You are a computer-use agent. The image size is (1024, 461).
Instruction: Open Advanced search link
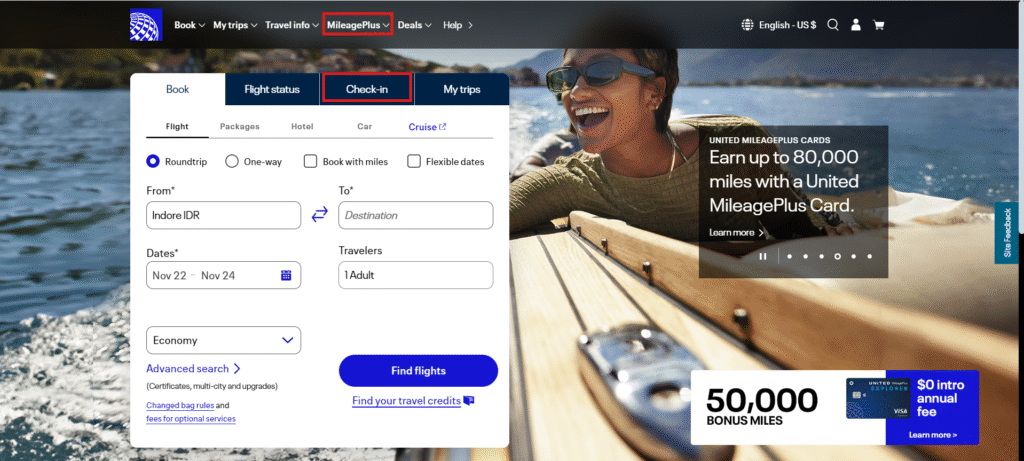point(193,369)
